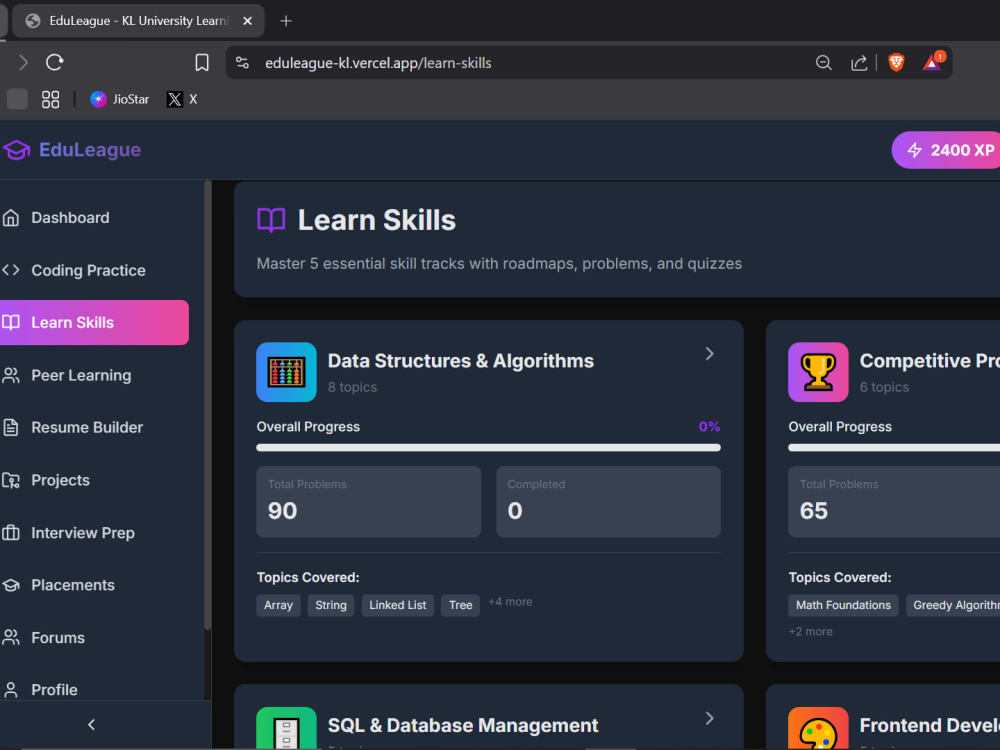Open a new browser tab with plus button

[286, 21]
